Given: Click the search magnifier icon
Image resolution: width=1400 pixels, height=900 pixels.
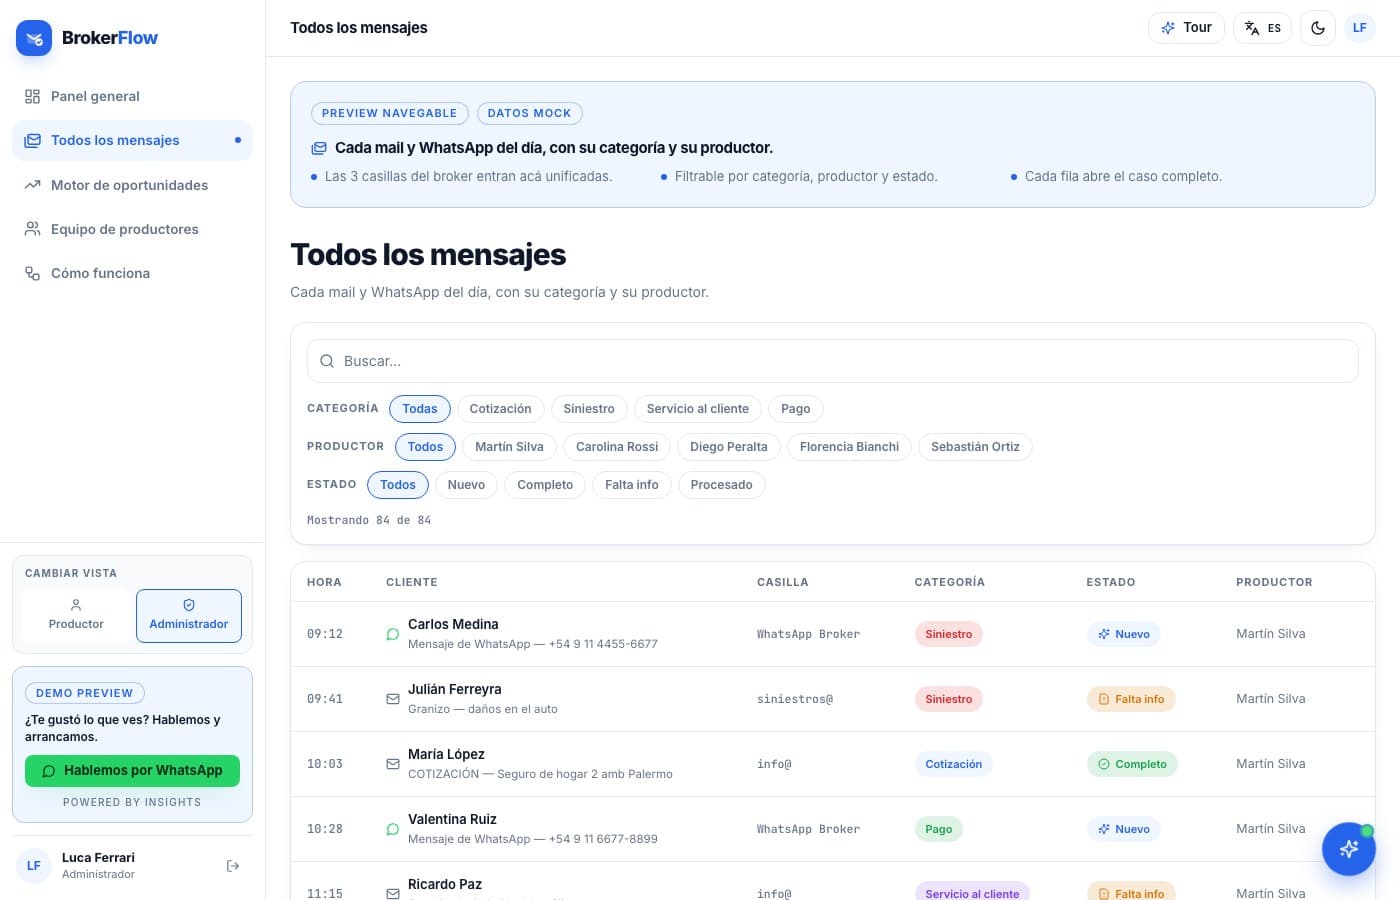Looking at the screenshot, I should (327, 361).
